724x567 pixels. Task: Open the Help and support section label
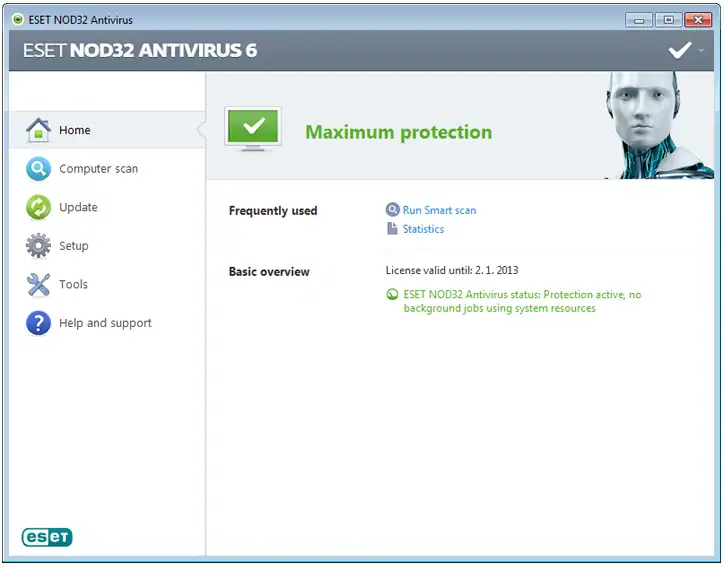click(105, 323)
